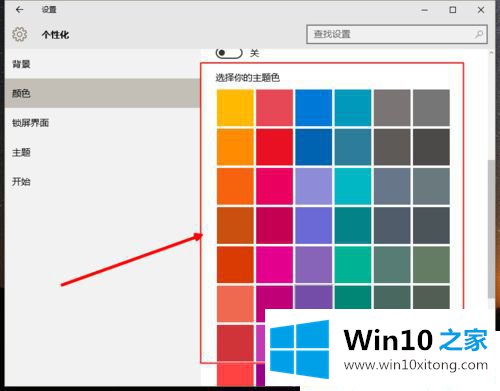Pick the brick red swatch in seventh row
The width and height of the screenshot is (500, 391).
235,343
